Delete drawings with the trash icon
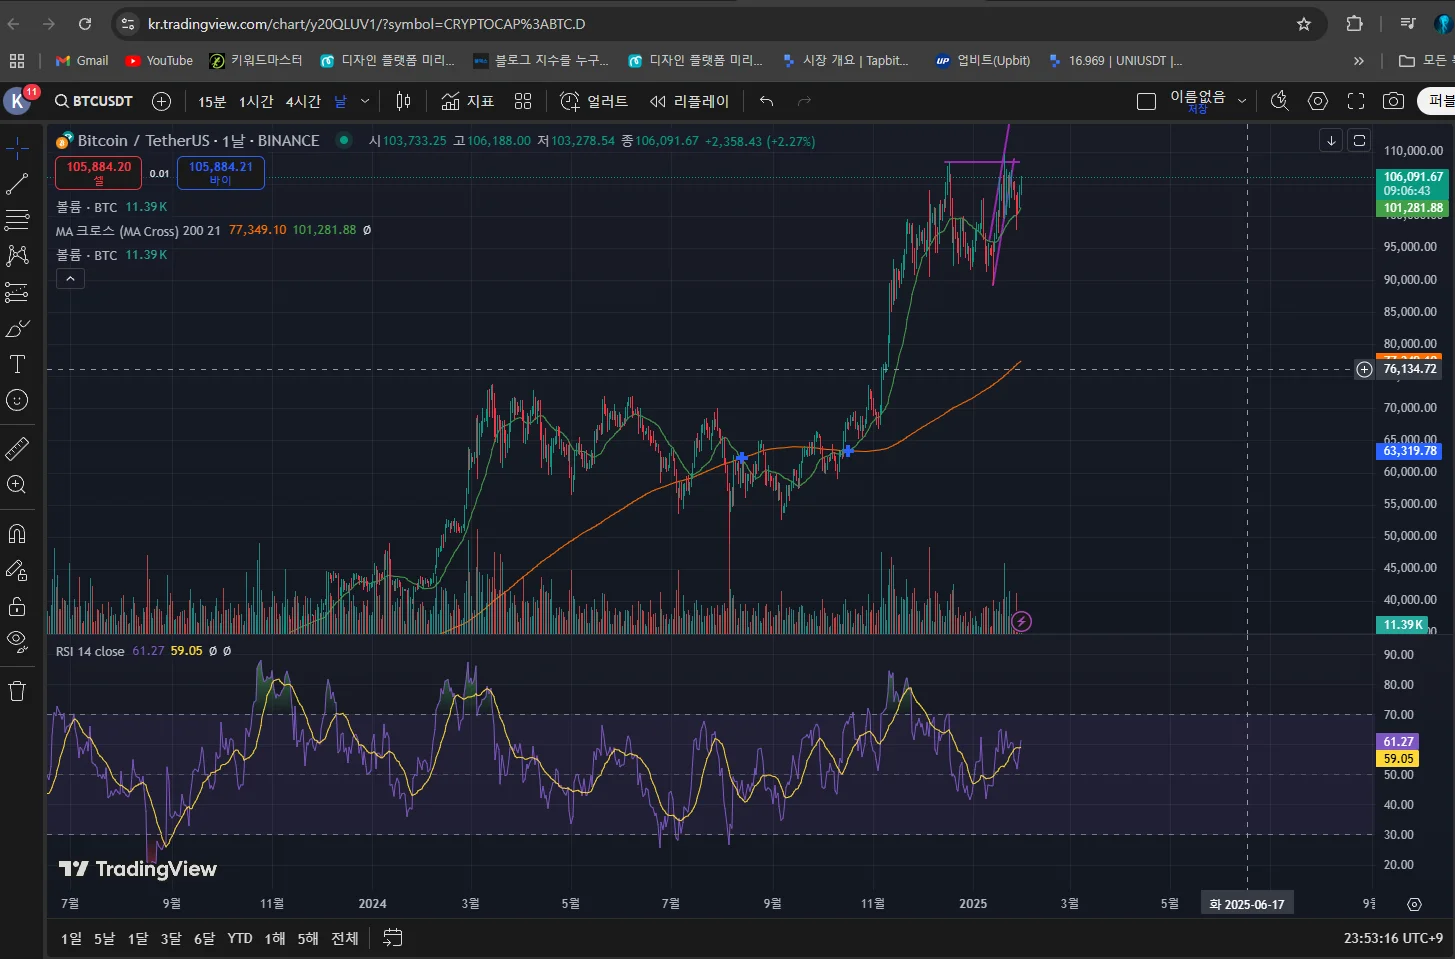Screen dimensions: 1455x959 [17, 691]
